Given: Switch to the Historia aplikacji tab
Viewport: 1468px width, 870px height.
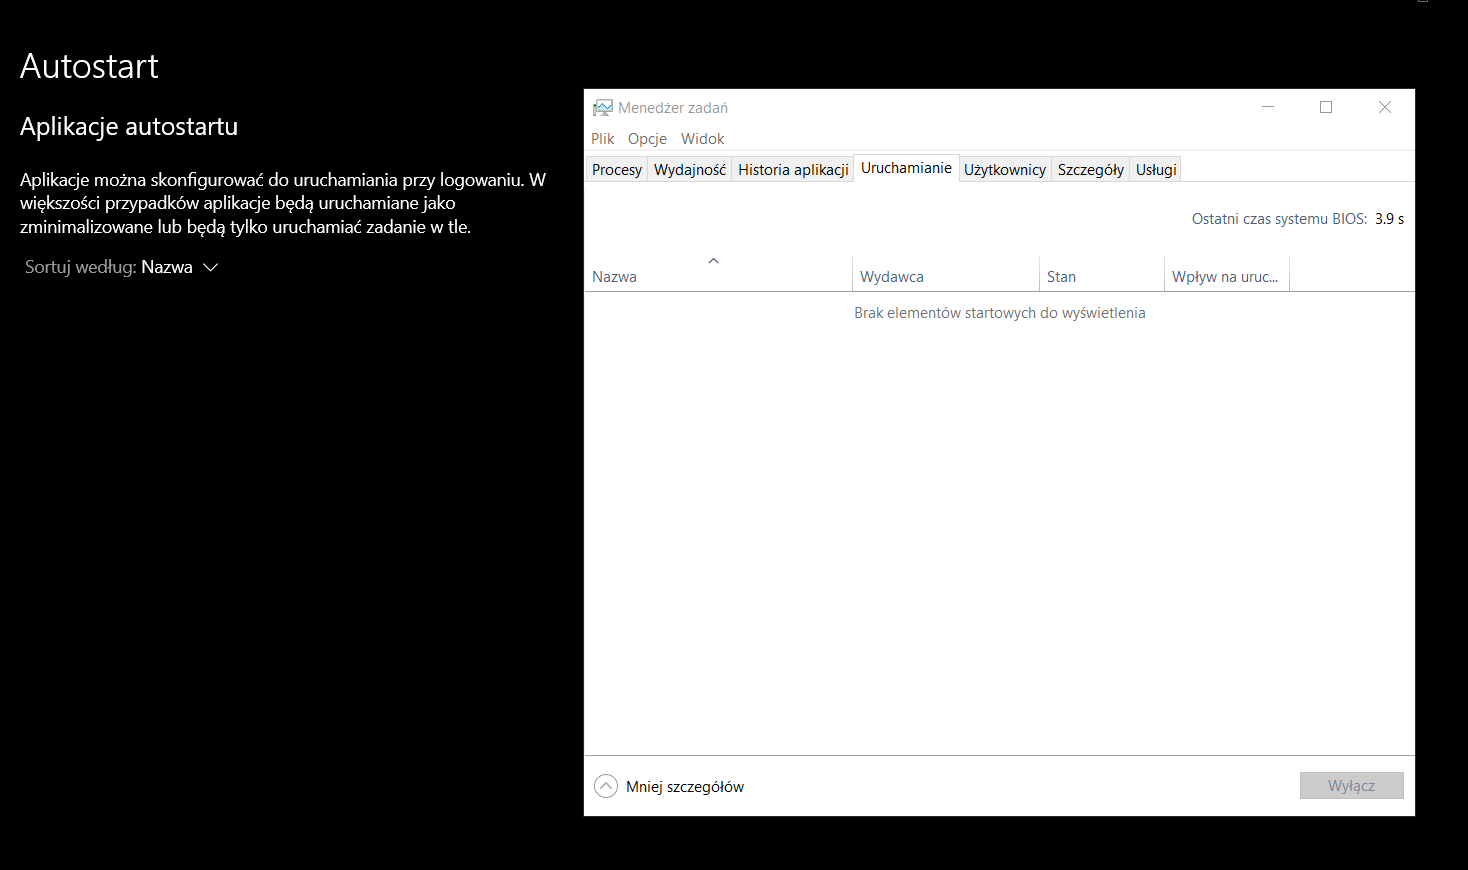Looking at the screenshot, I should pyautogui.click(x=793, y=169).
